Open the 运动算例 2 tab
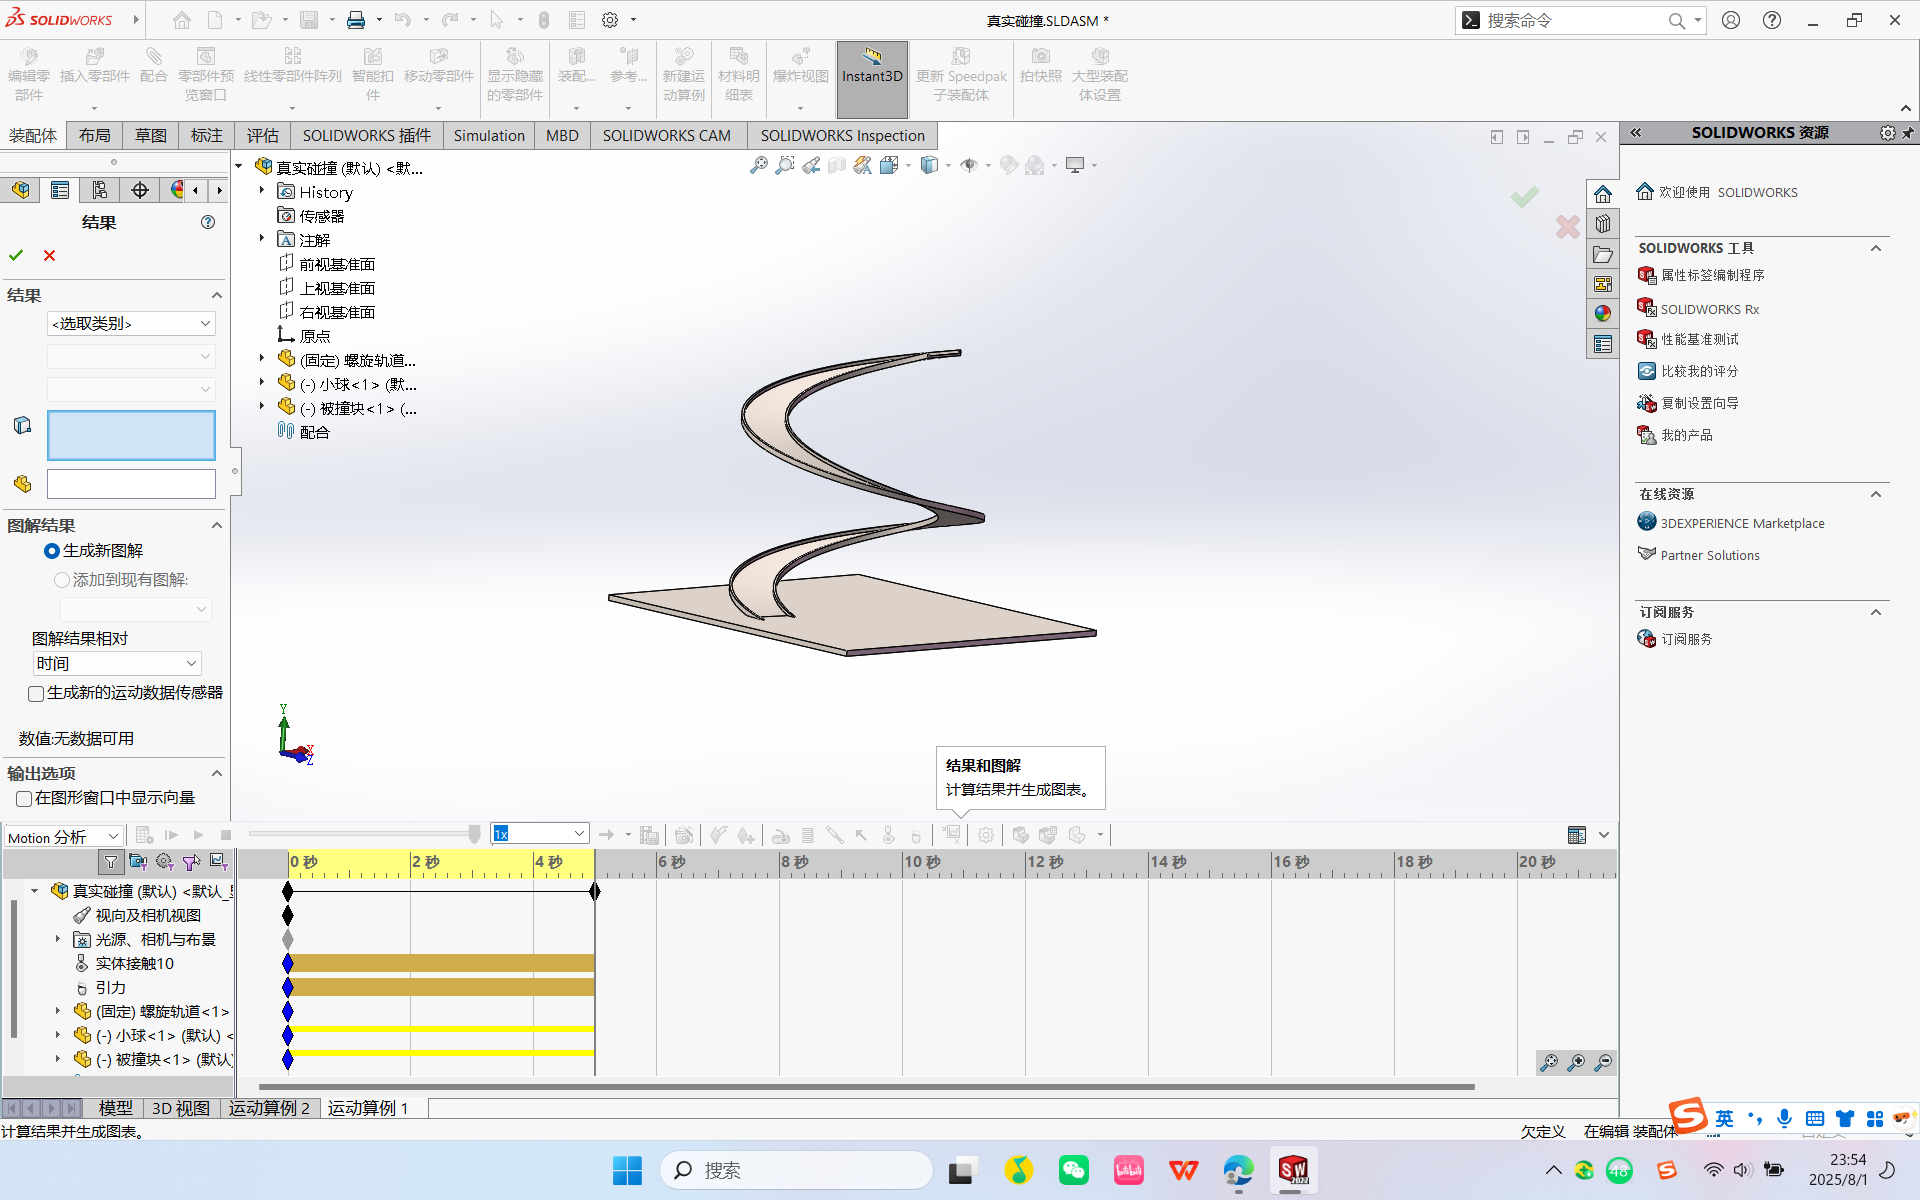Image resolution: width=1920 pixels, height=1200 pixels. [269, 1108]
